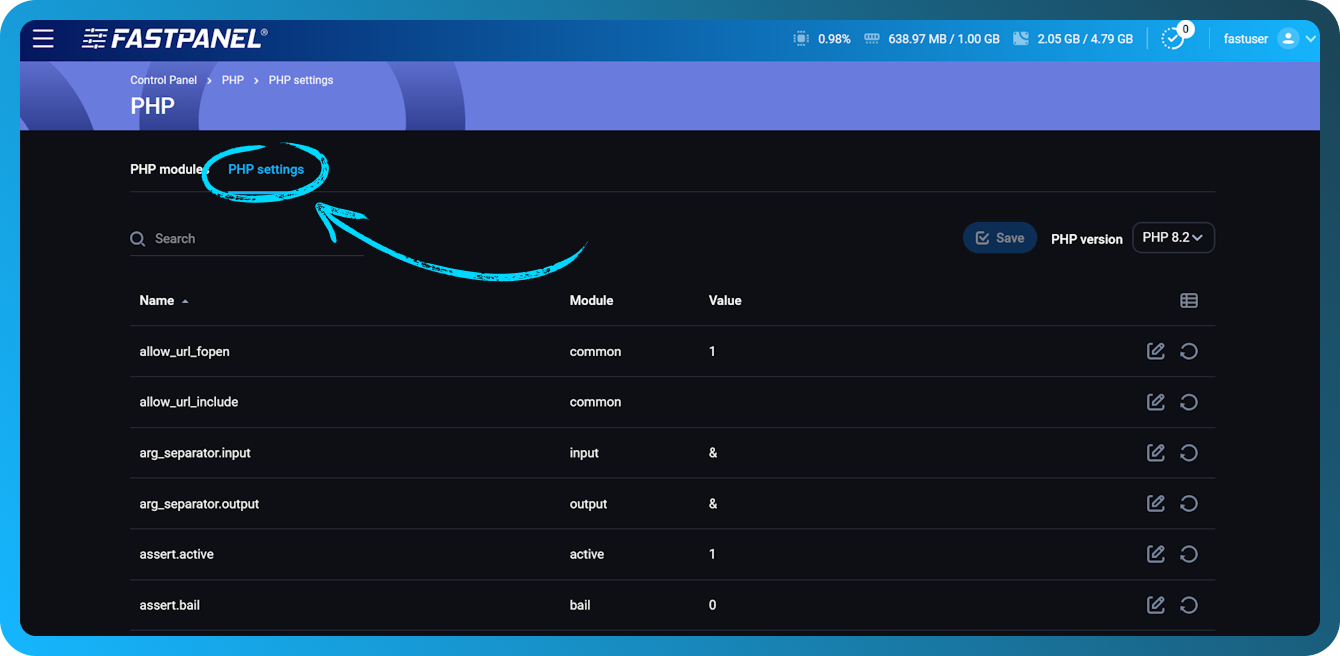Viewport: 1340px width, 656px height.
Task: Open the table column settings icon
Action: pos(1189,300)
